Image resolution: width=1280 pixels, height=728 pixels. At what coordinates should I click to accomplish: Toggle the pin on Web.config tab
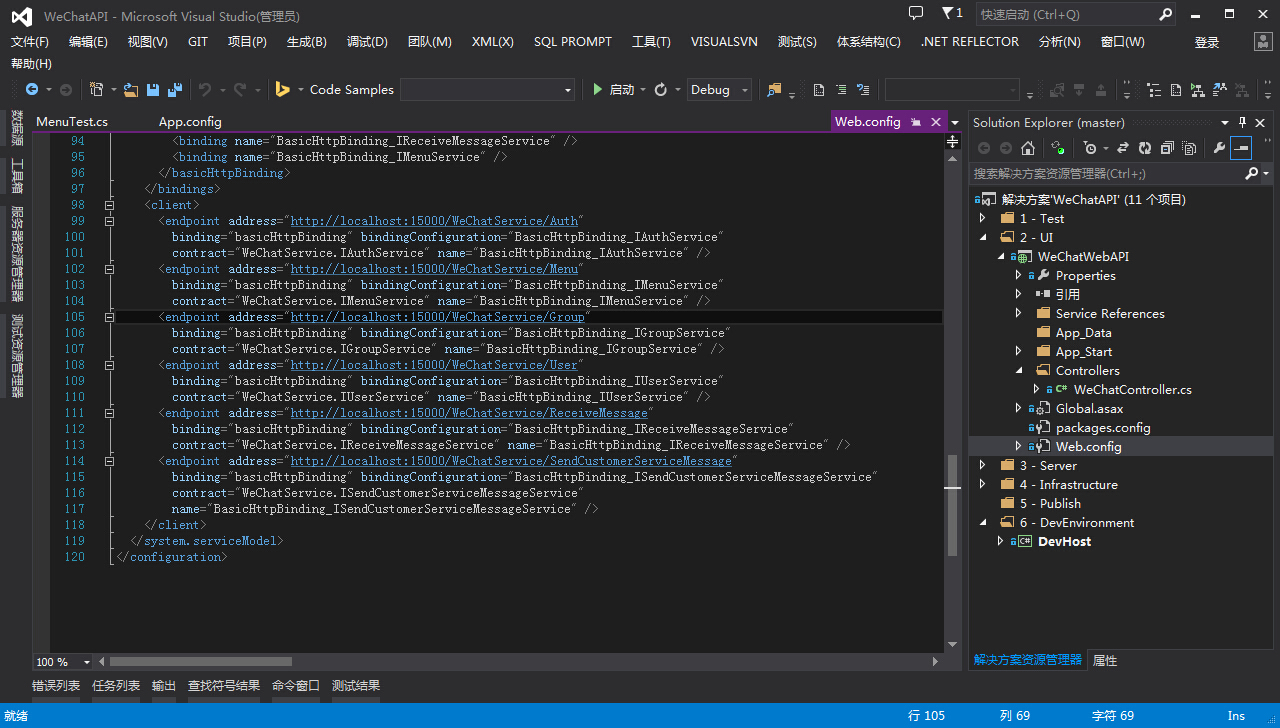click(915, 122)
